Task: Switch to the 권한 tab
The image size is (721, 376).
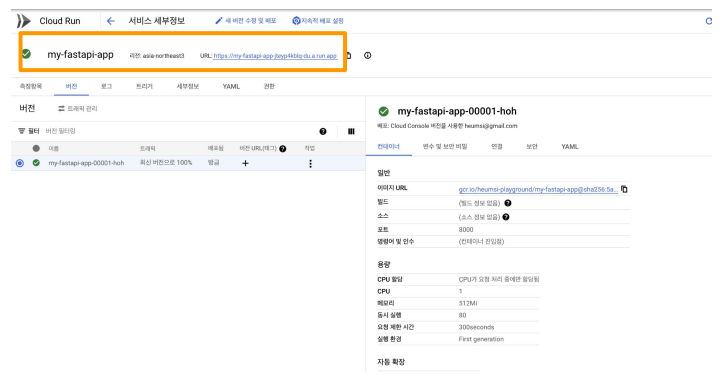Action: click(x=269, y=86)
